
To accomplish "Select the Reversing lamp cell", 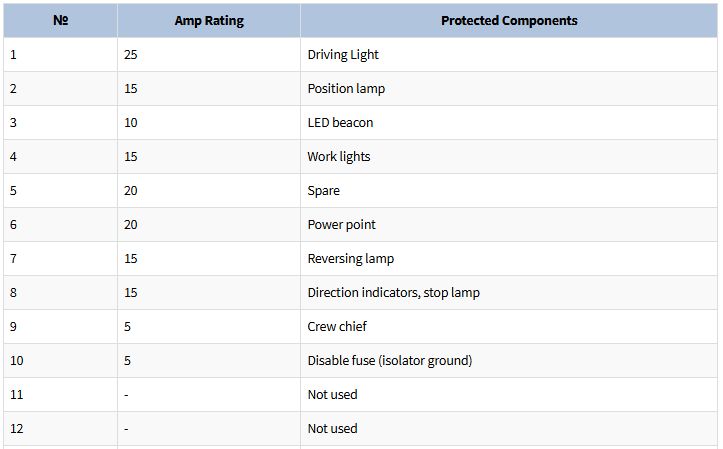I will click(x=351, y=259).
